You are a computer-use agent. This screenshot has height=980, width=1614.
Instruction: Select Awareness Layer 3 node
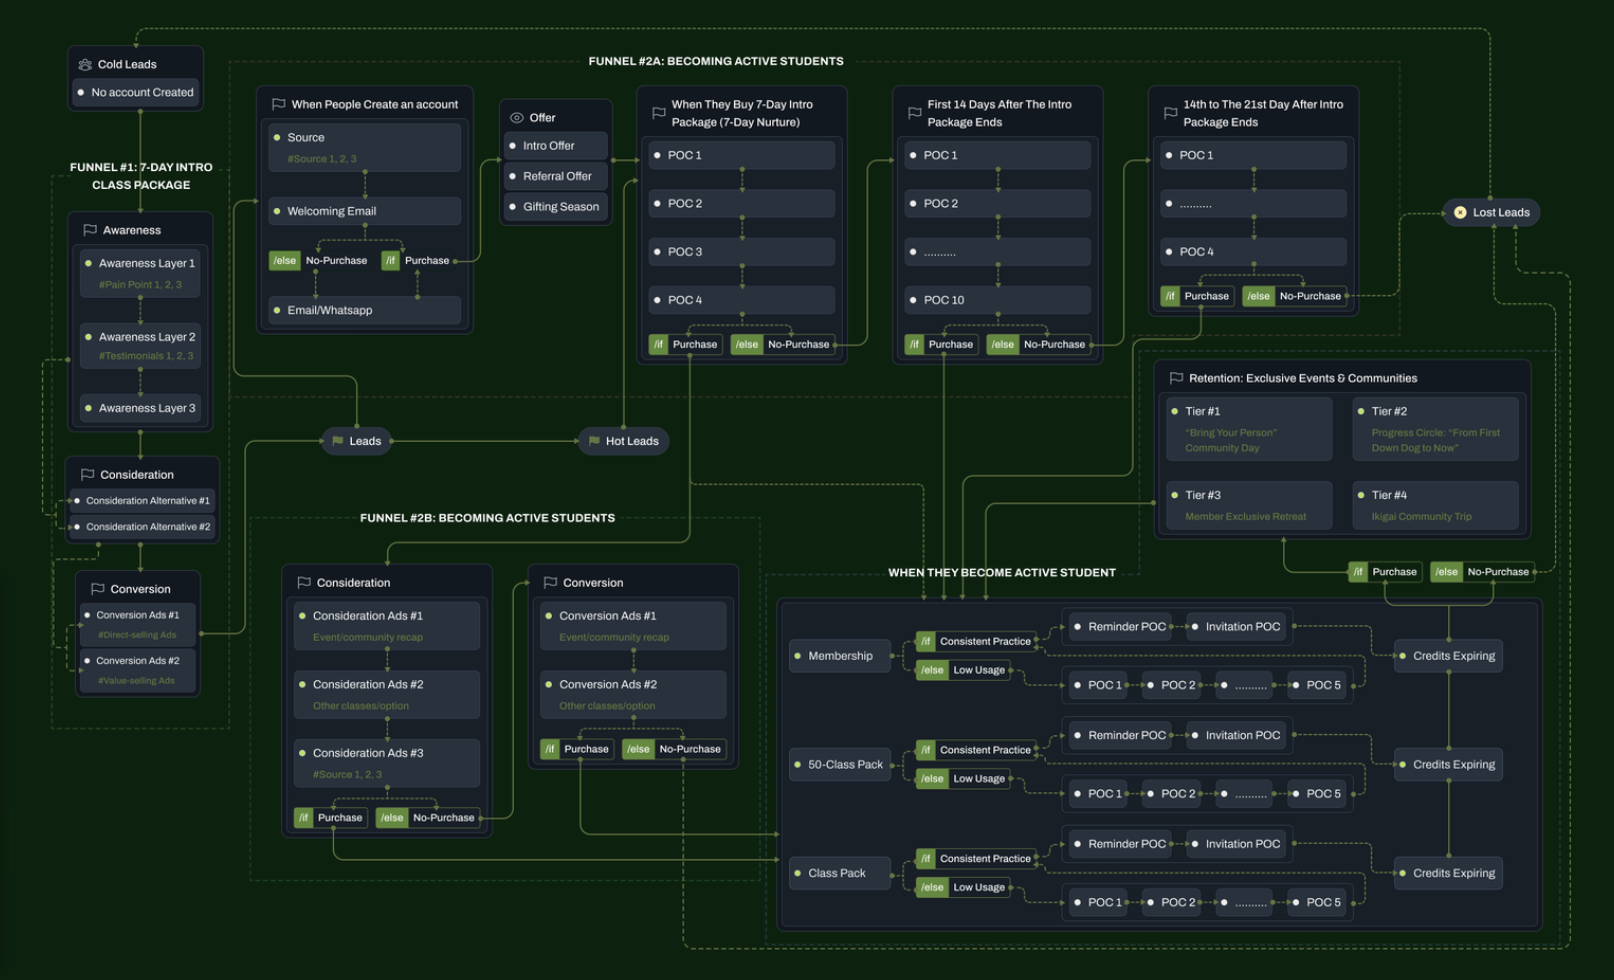coord(140,408)
